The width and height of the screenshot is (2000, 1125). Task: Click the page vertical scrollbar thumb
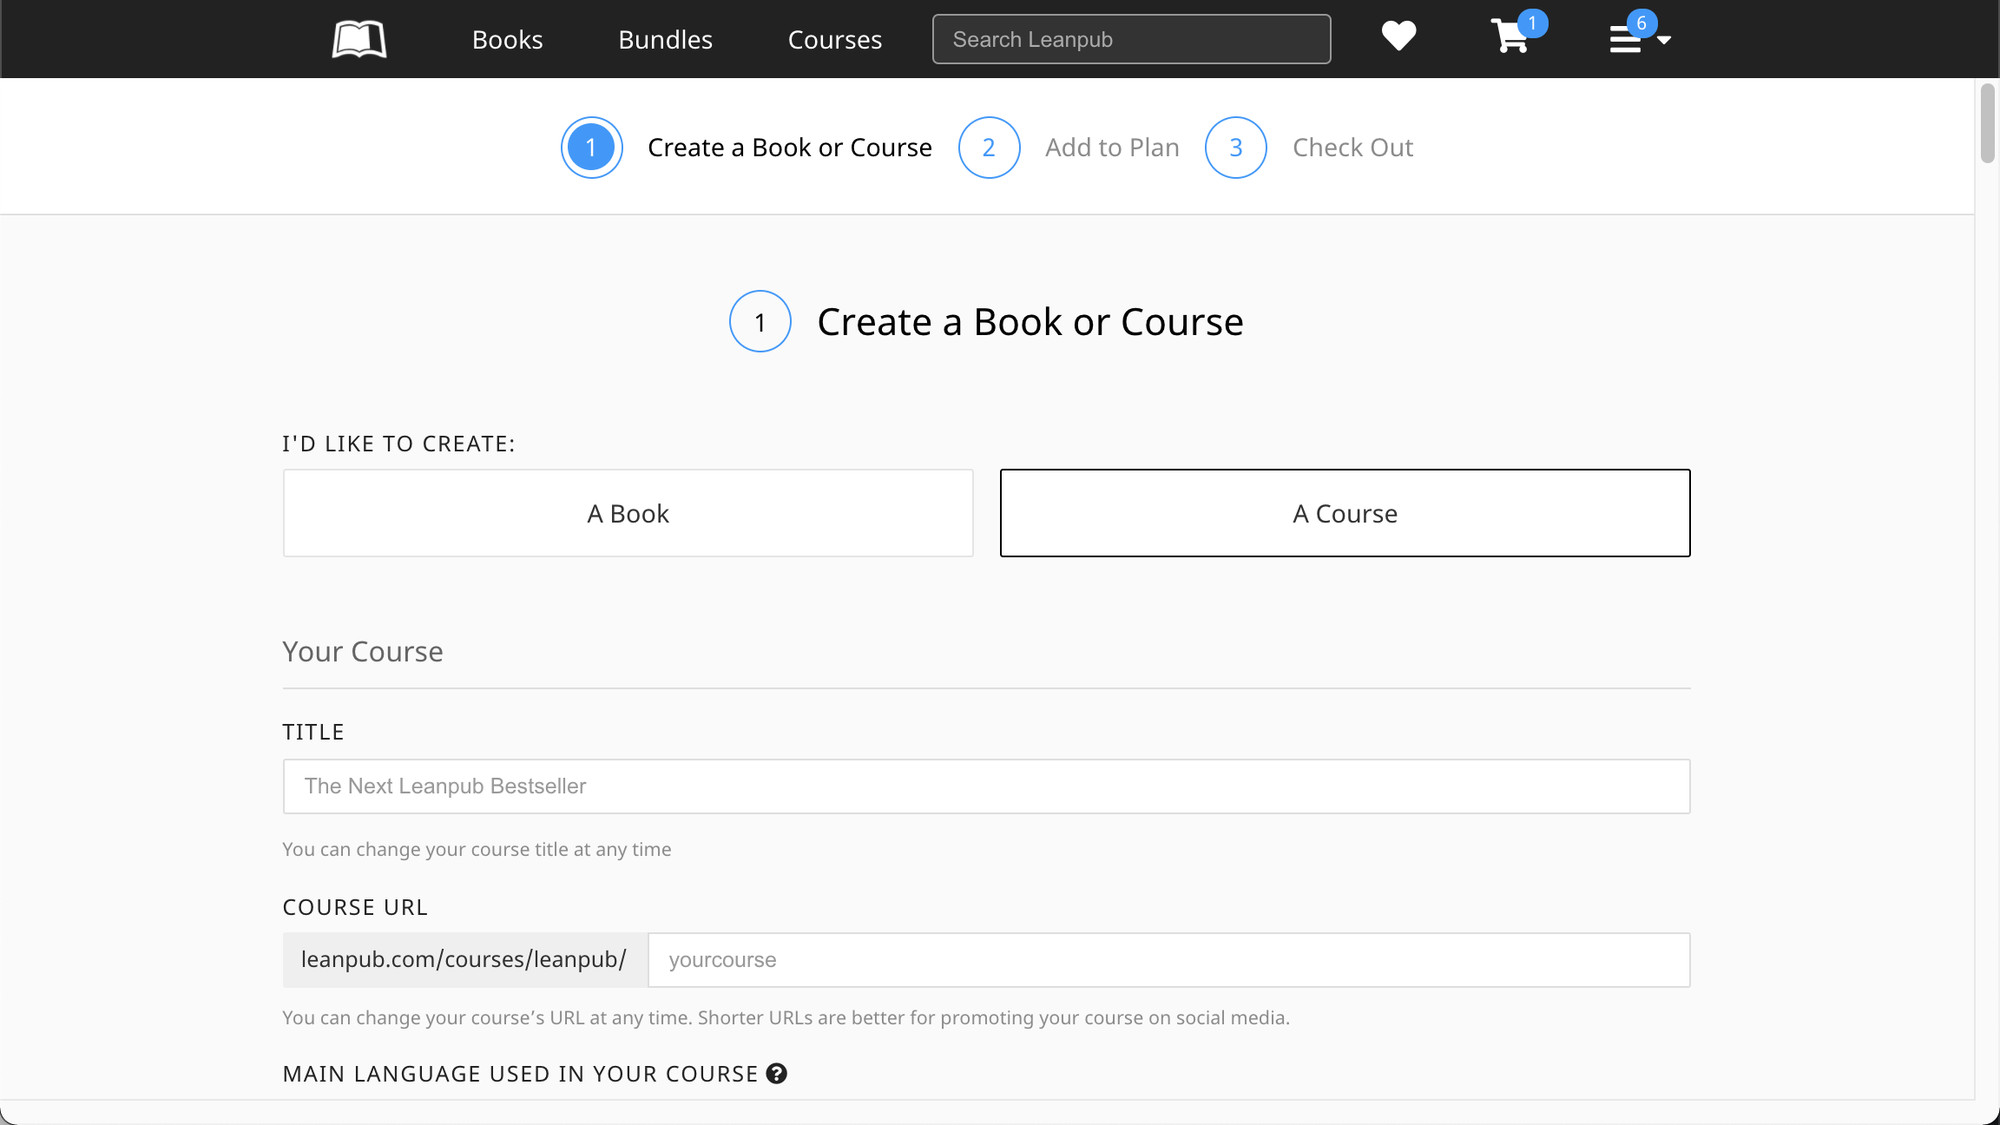pyautogui.click(x=1987, y=123)
